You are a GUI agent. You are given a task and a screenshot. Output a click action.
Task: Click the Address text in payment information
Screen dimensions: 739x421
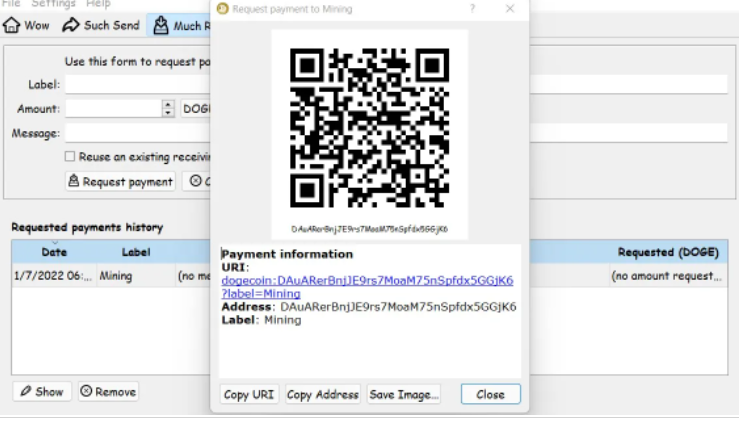tap(369, 307)
